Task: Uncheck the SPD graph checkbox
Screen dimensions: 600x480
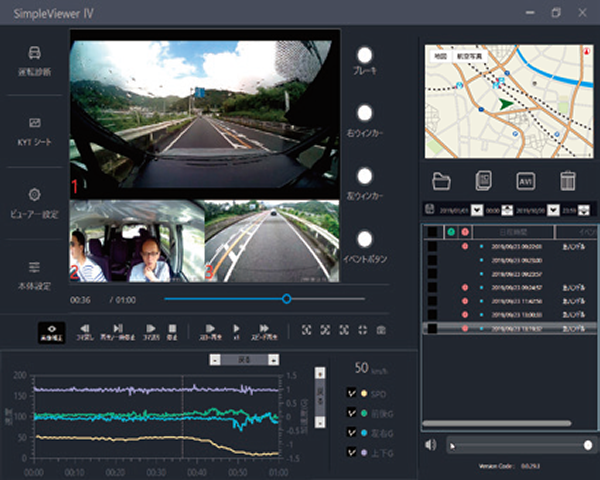Action: click(352, 393)
